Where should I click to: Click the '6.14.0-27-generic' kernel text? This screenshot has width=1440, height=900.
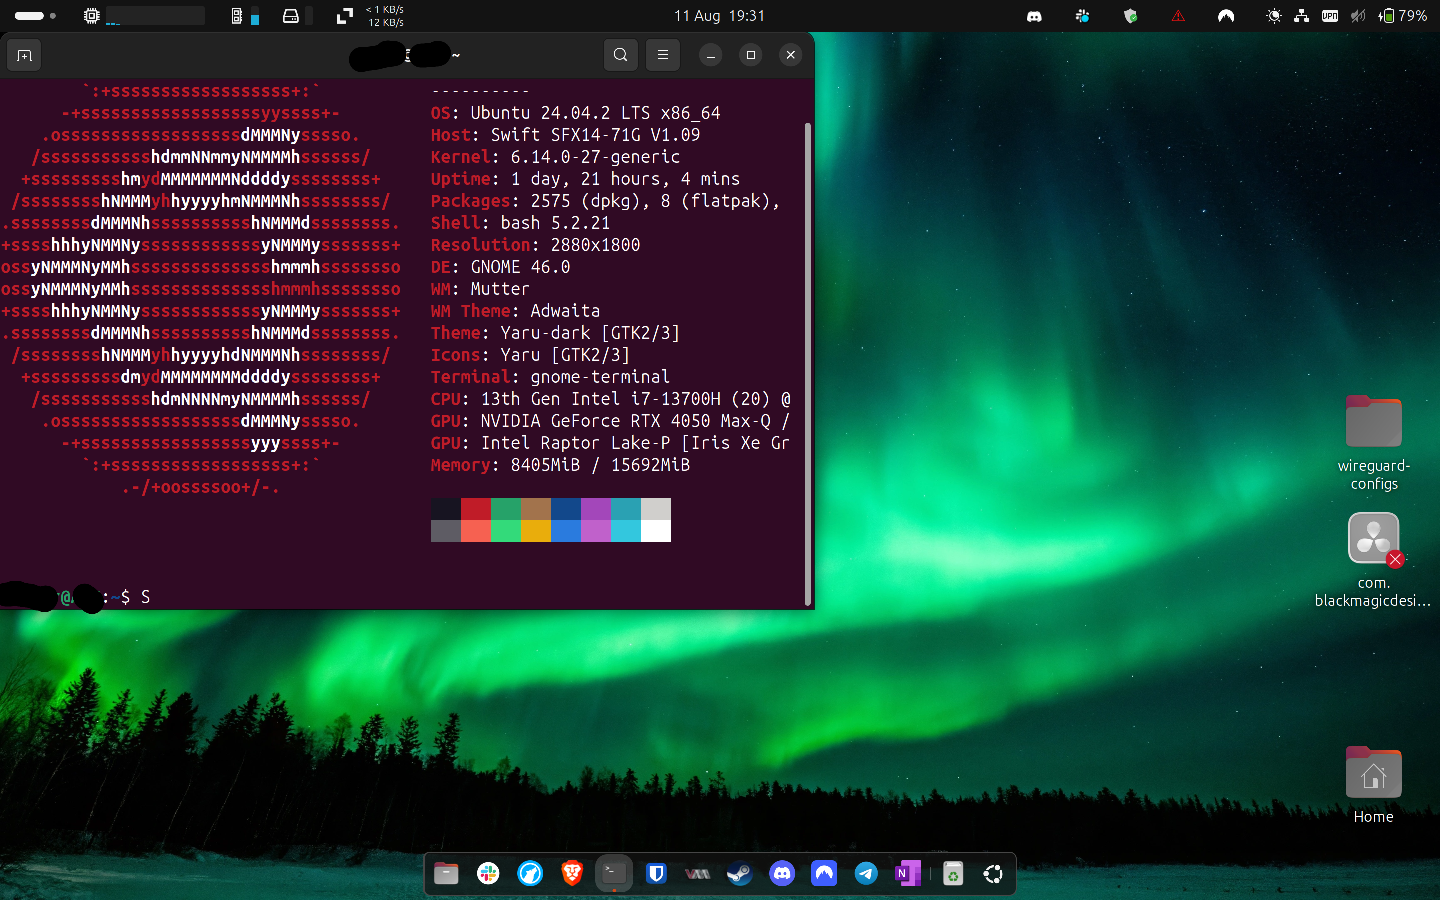tap(595, 157)
